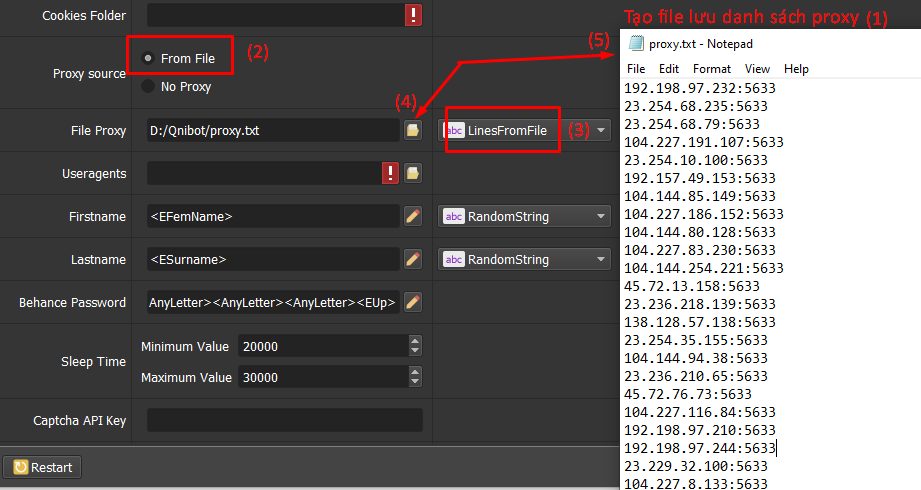
Task: Click the red warning icon in Useragents field
Action: (x=390, y=173)
